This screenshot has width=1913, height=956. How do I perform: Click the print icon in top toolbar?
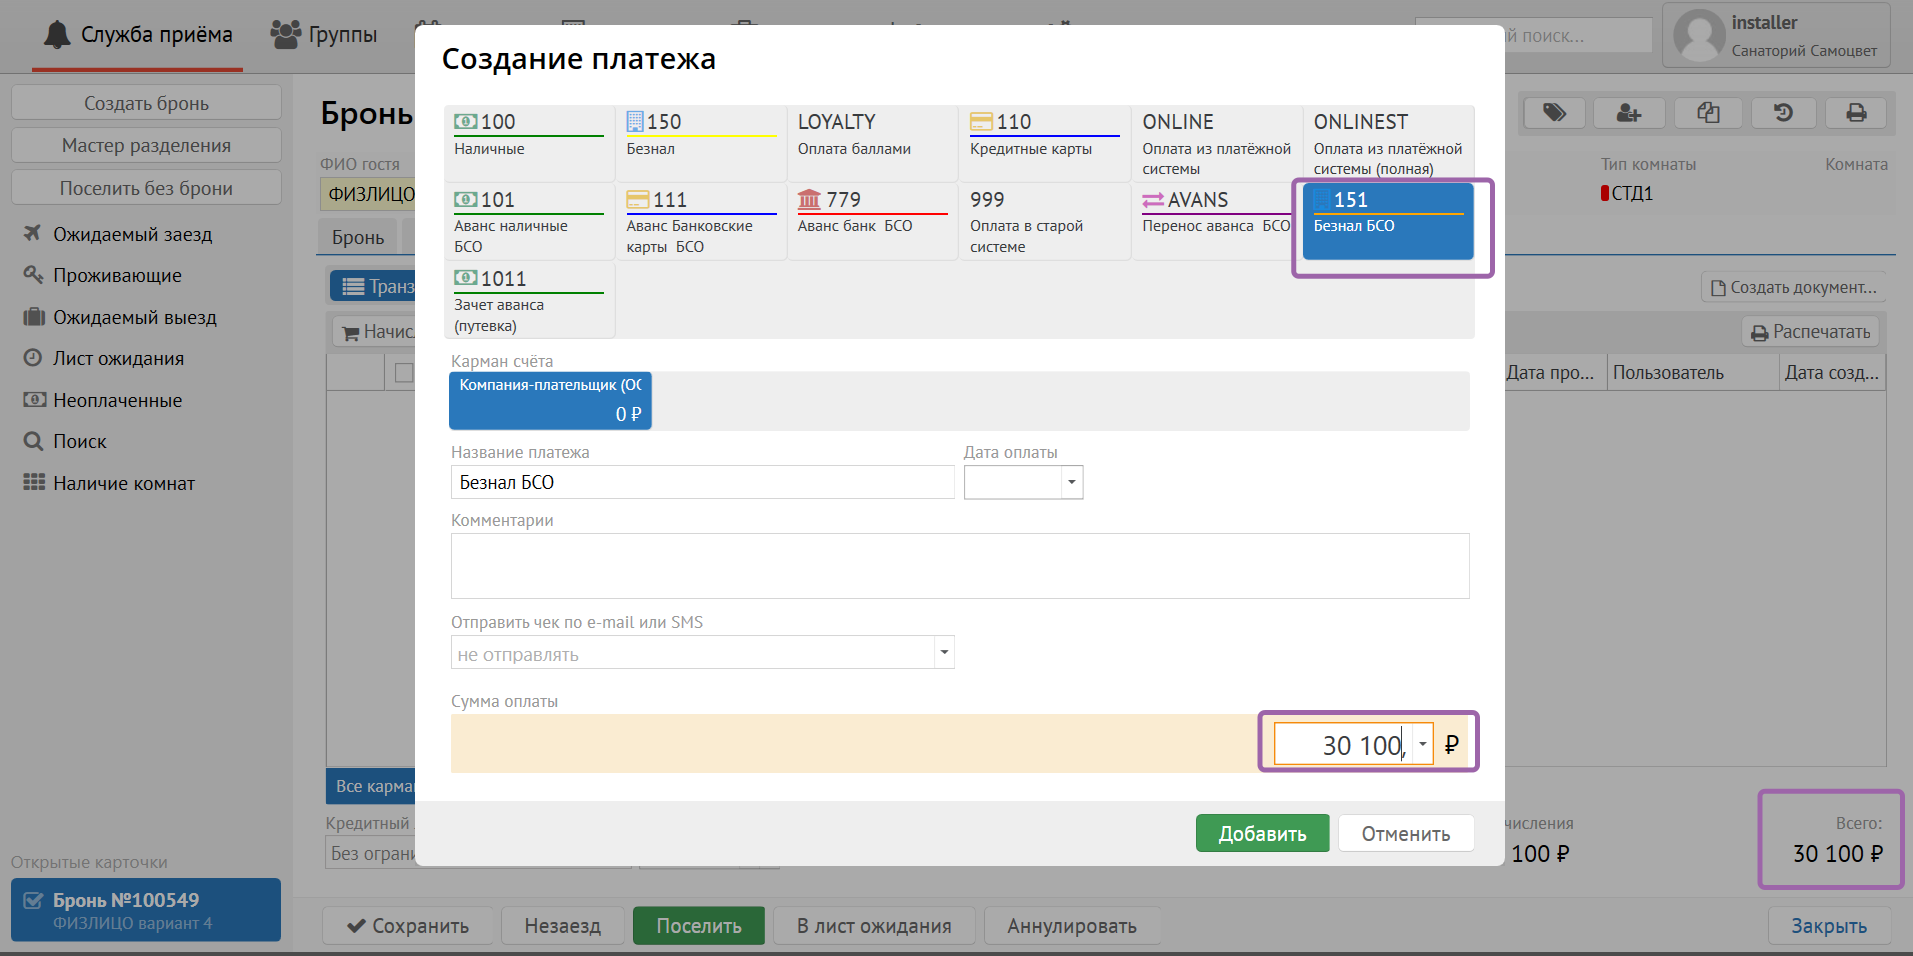click(1855, 113)
